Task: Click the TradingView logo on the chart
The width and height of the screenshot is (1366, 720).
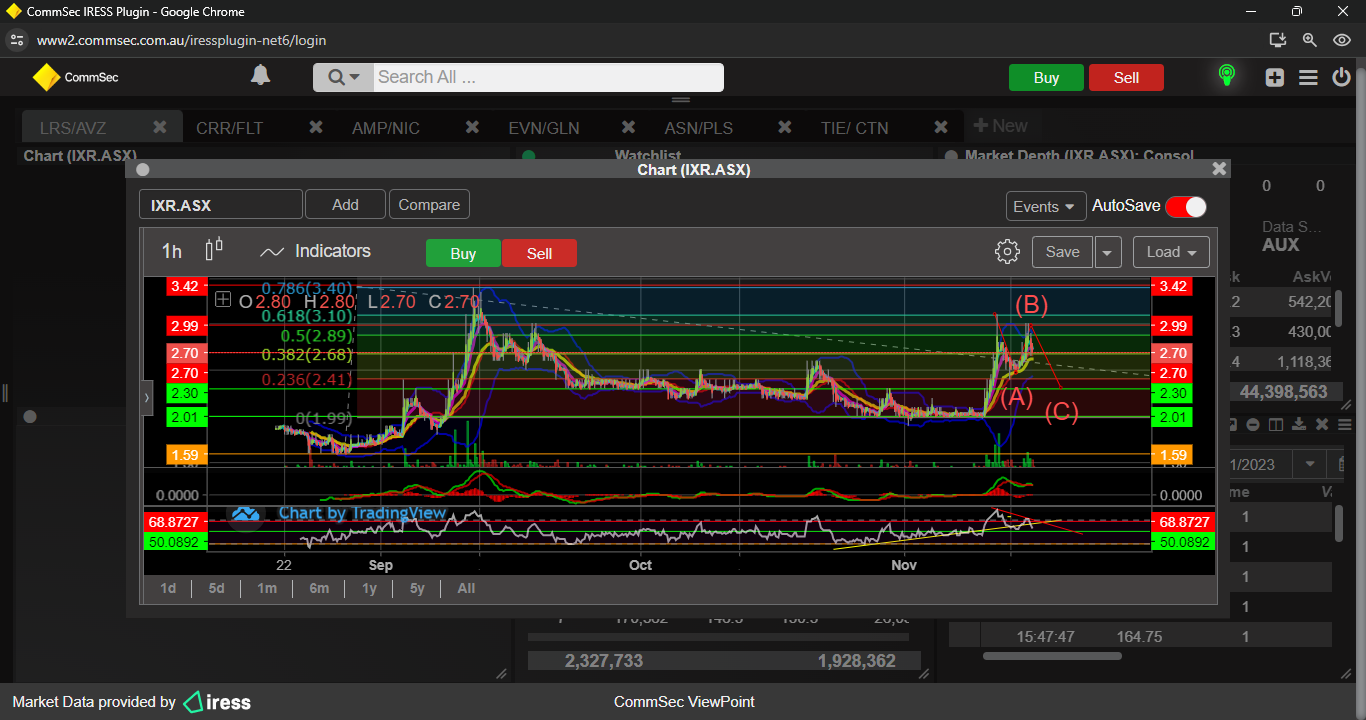Action: pyautogui.click(x=245, y=514)
